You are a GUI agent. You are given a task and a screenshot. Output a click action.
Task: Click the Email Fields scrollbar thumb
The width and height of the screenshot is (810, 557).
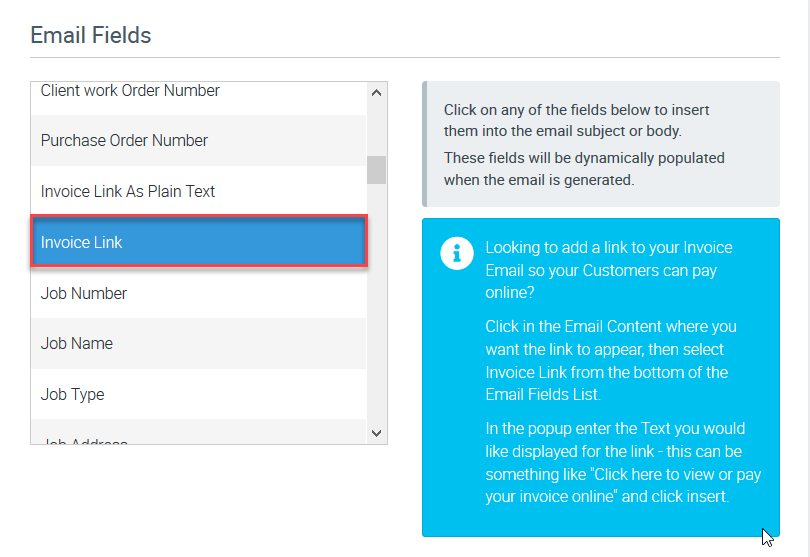click(x=377, y=170)
